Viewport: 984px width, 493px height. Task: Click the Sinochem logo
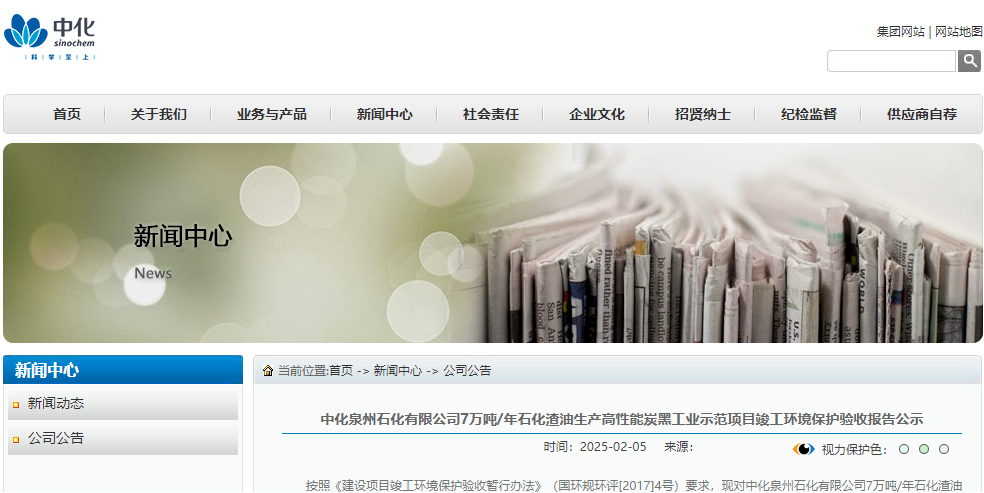pyautogui.click(x=50, y=36)
